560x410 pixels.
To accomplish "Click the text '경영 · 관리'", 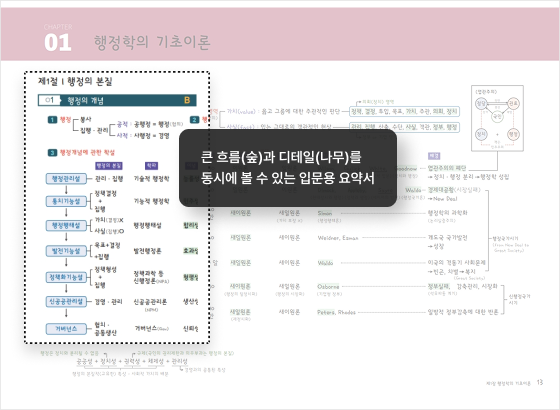I will click(109, 301).
